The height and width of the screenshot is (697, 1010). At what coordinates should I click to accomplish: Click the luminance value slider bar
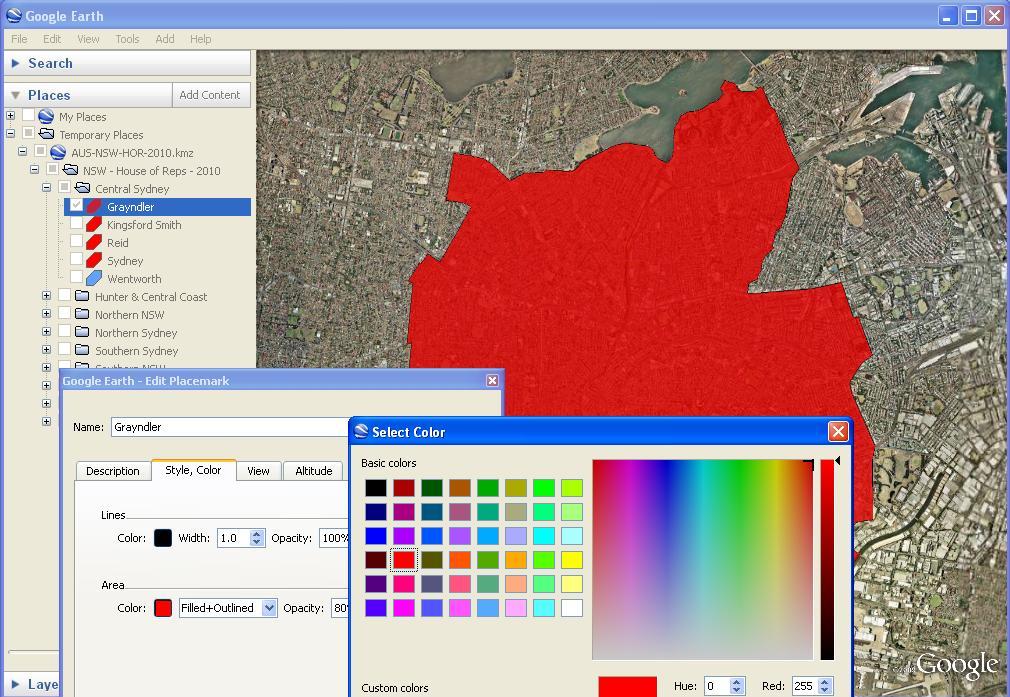click(827, 559)
